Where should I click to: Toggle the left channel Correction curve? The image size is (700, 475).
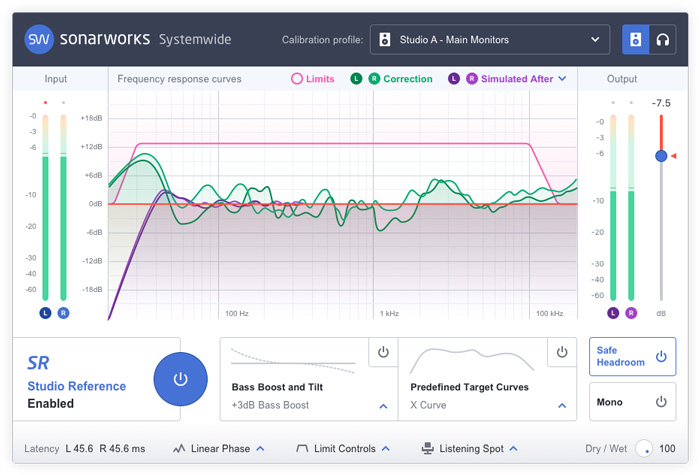(x=356, y=79)
